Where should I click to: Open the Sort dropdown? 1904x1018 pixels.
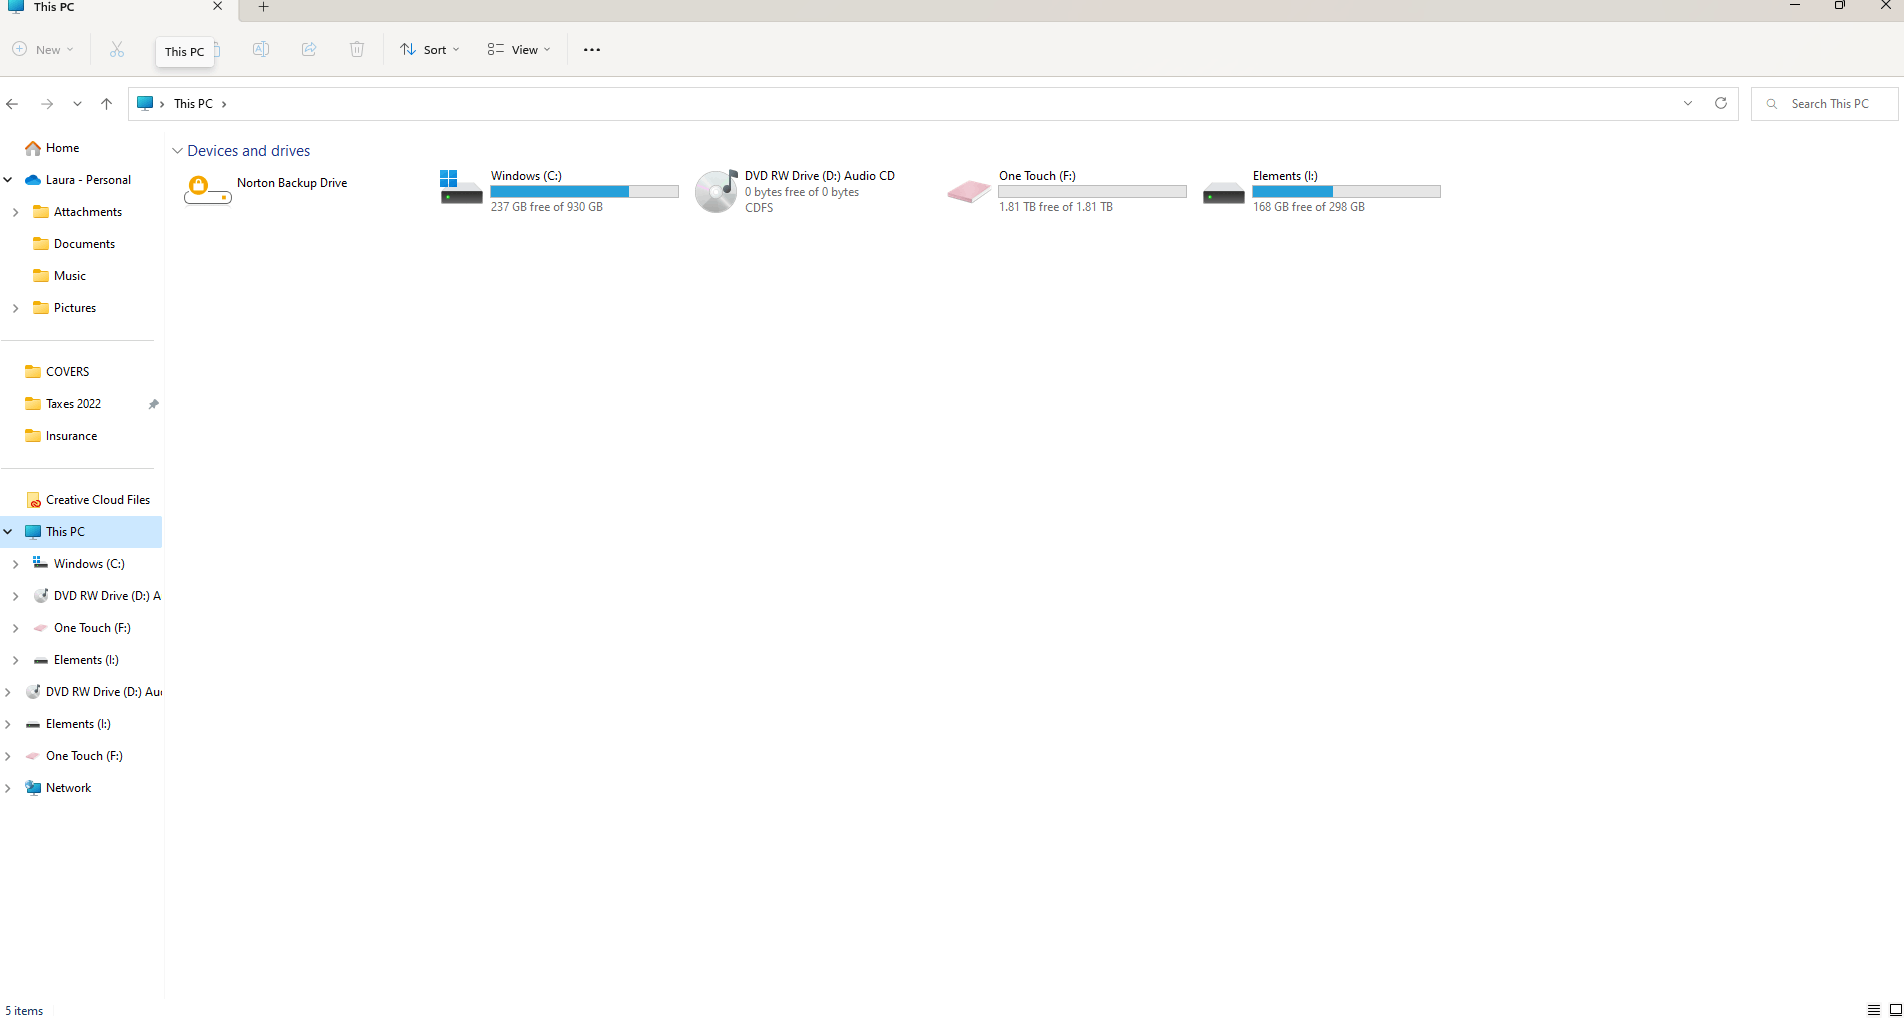pos(429,49)
